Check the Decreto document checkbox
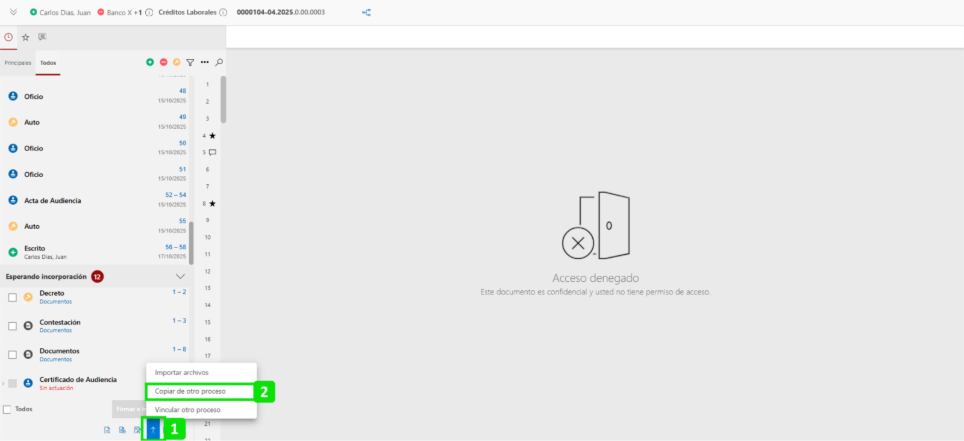Image resolution: width=964 pixels, height=441 pixels. coord(12,297)
